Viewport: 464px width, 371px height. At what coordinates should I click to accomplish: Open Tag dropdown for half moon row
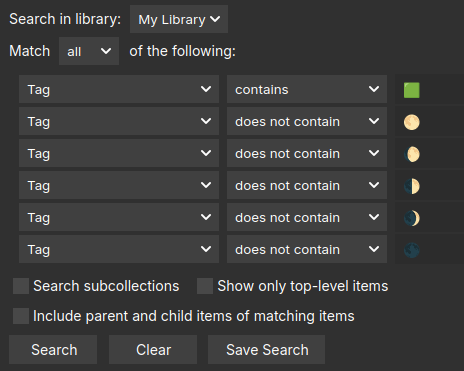[x=119, y=185]
